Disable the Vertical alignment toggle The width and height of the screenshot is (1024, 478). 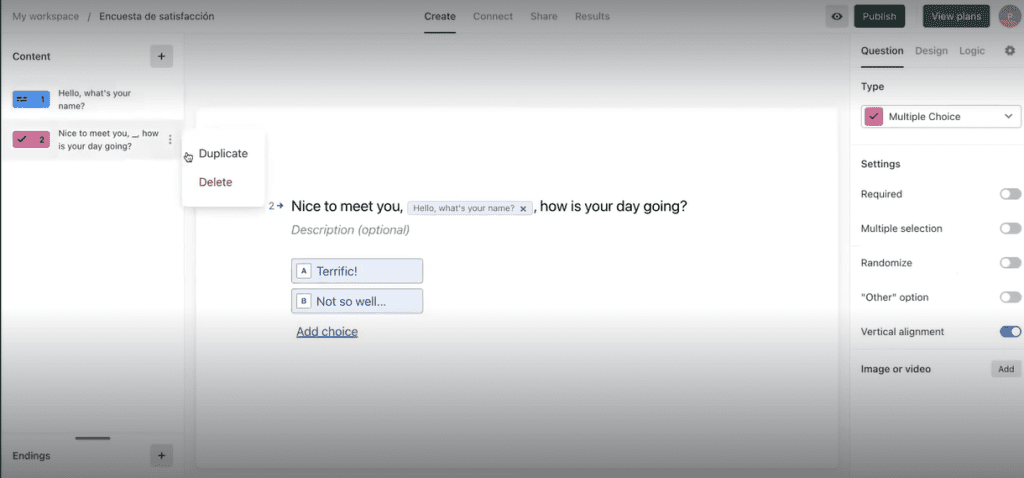(1010, 332)
